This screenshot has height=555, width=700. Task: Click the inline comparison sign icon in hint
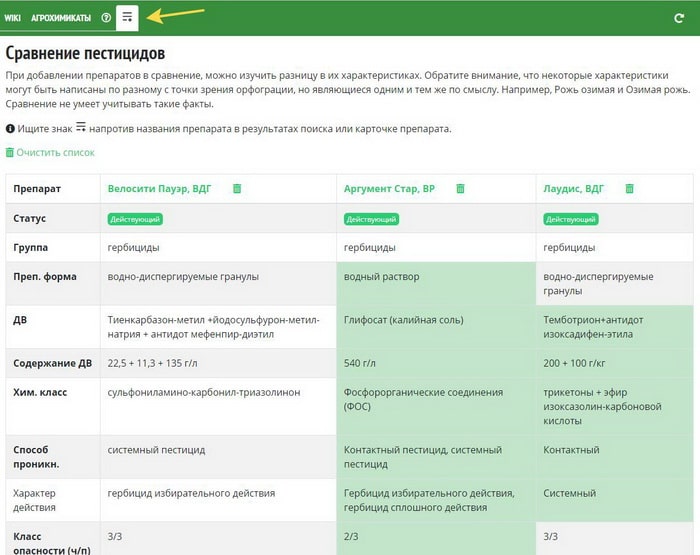[81, 127]
